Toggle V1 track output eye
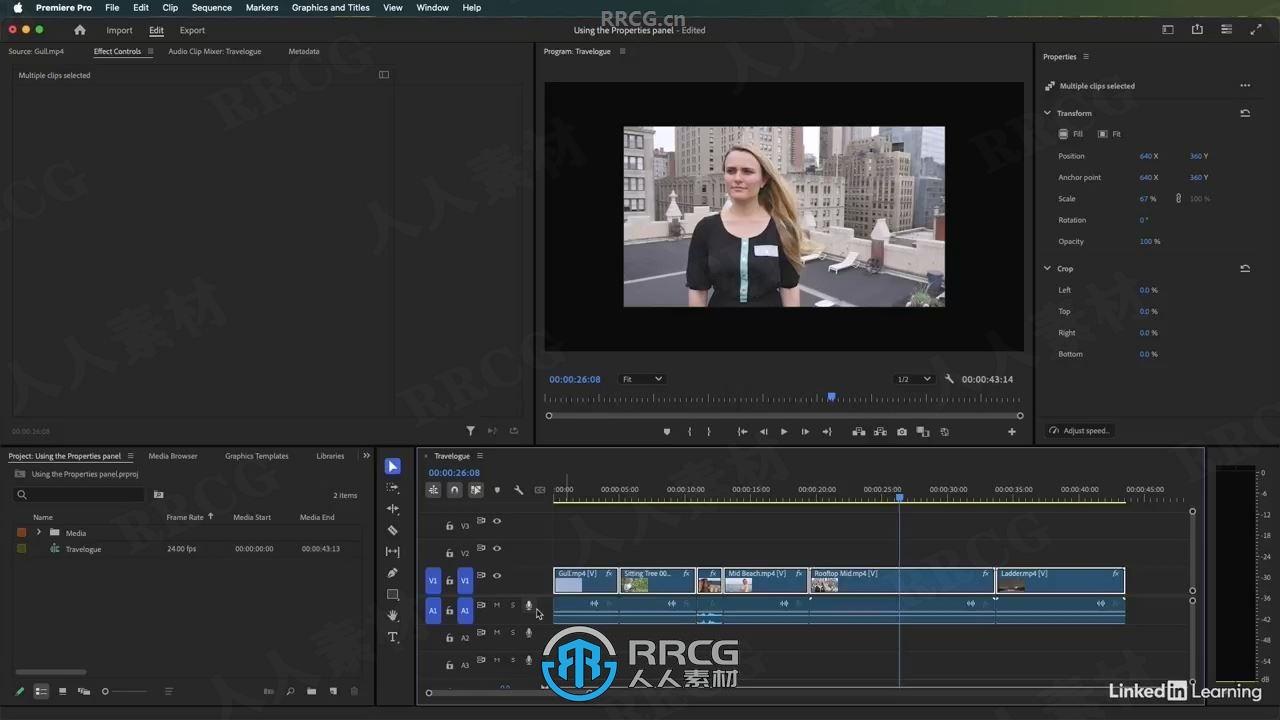Screen dimensions: 1280x720 point(497,575)
